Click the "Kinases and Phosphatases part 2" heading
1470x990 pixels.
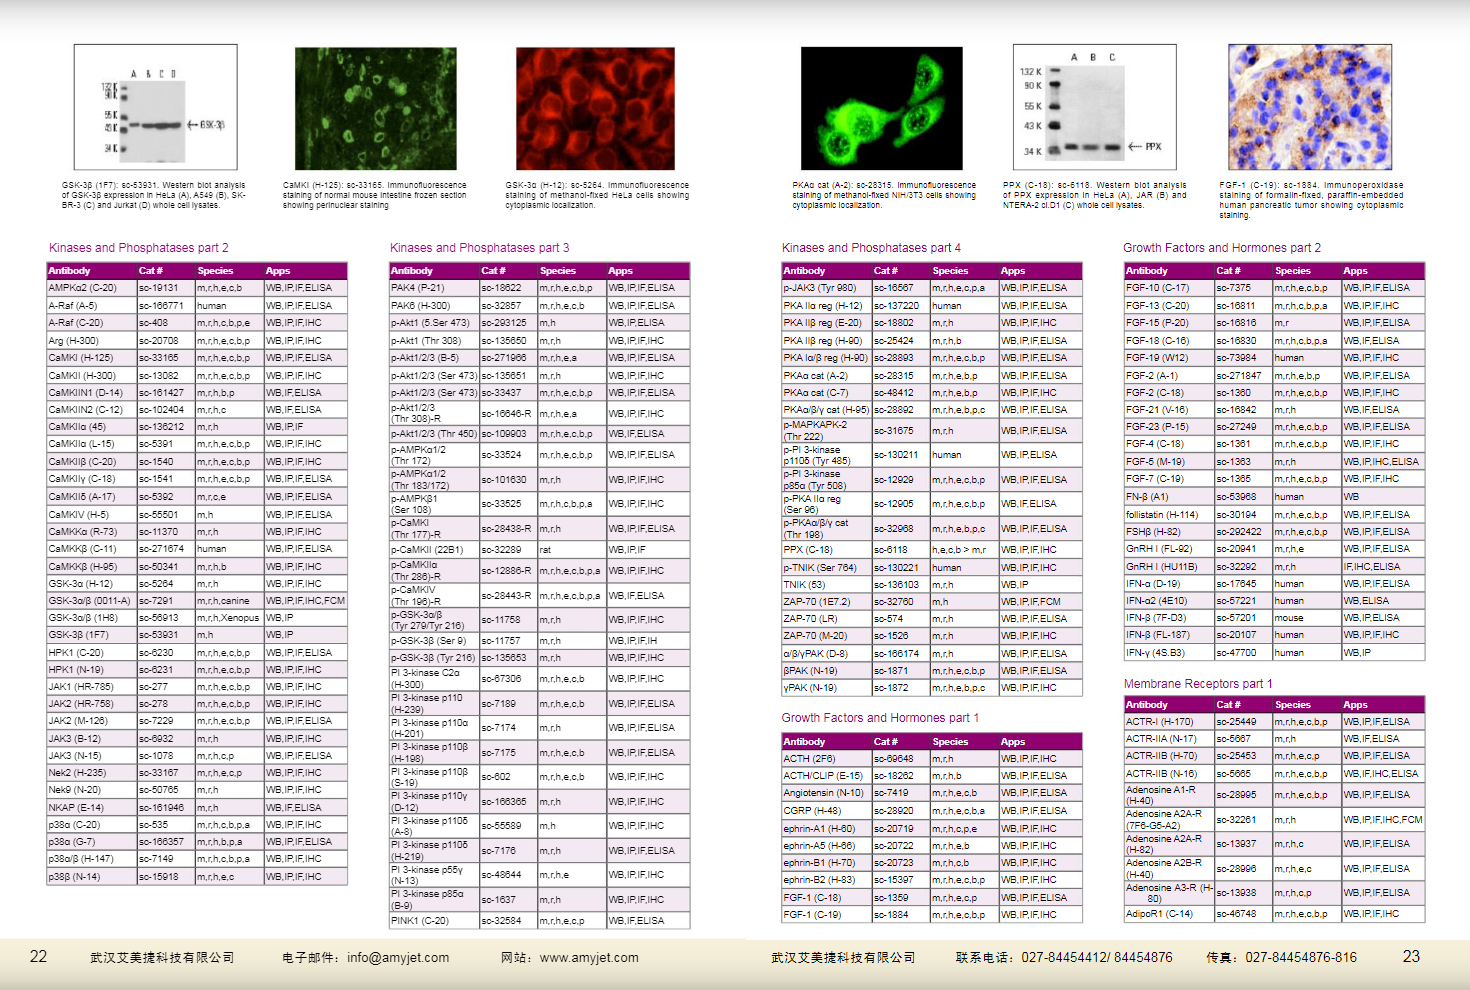139,248
